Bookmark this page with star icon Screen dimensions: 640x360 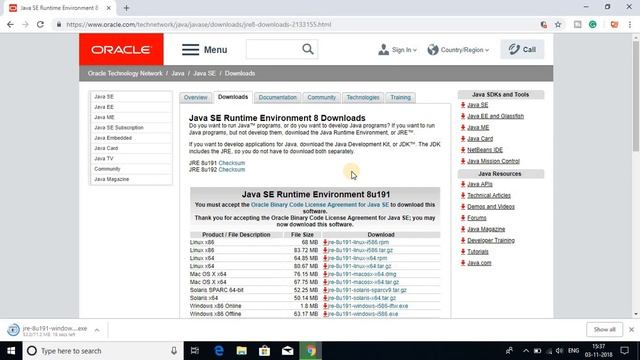(x=558, y=24)
